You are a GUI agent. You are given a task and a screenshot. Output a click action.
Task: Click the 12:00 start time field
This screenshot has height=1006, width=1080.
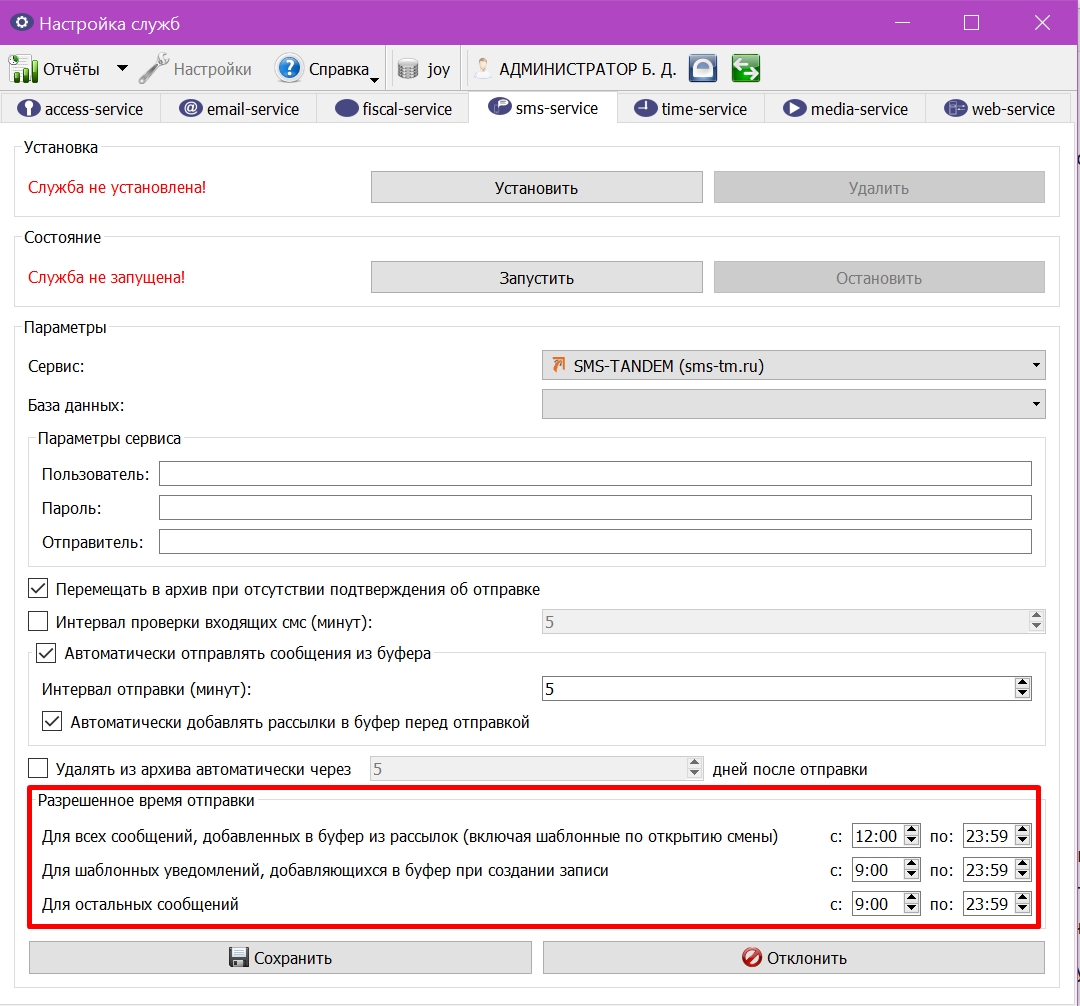click(878, 836)
